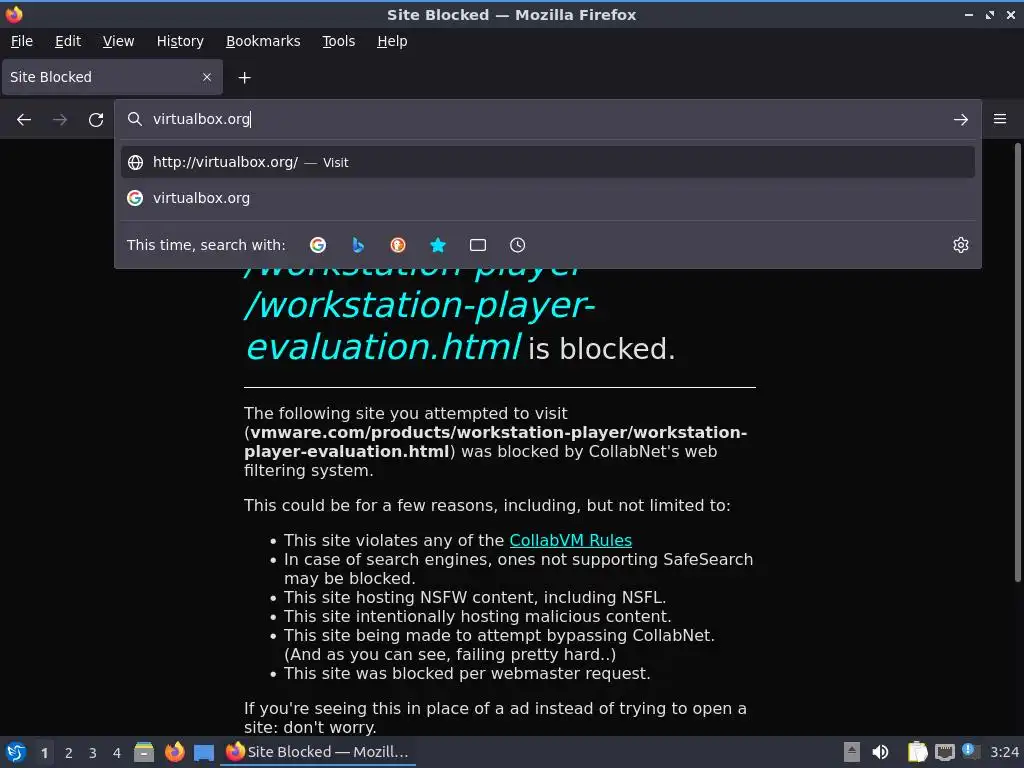
Task: Open the clipboard manager tray icon
Action: 918,752
